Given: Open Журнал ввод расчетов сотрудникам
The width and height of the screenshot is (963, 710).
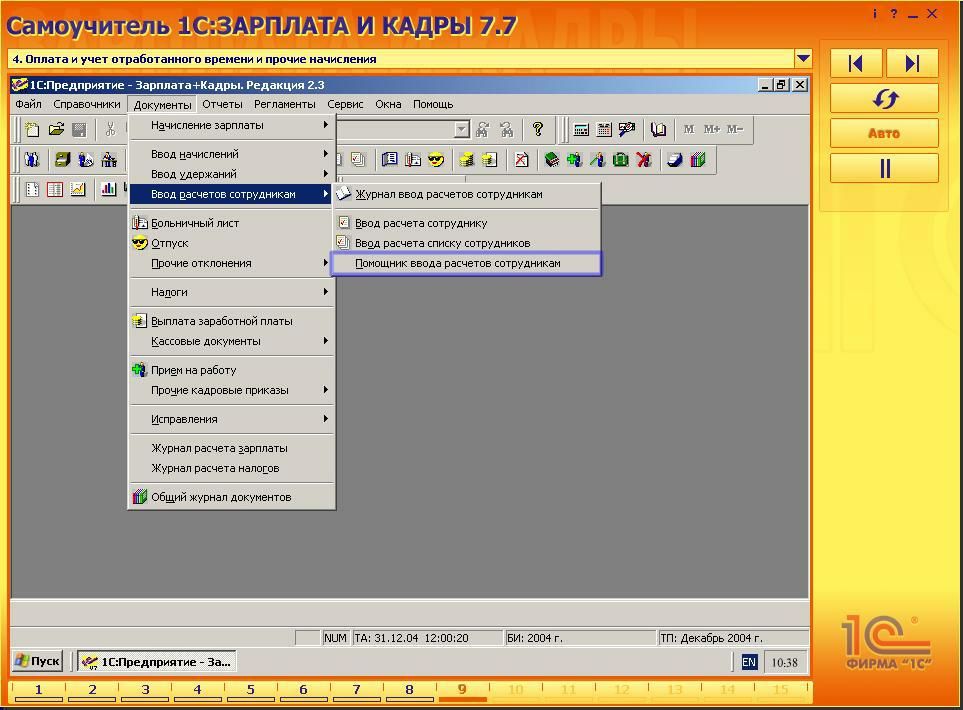Looking at the screenshot, I should 466,194.
